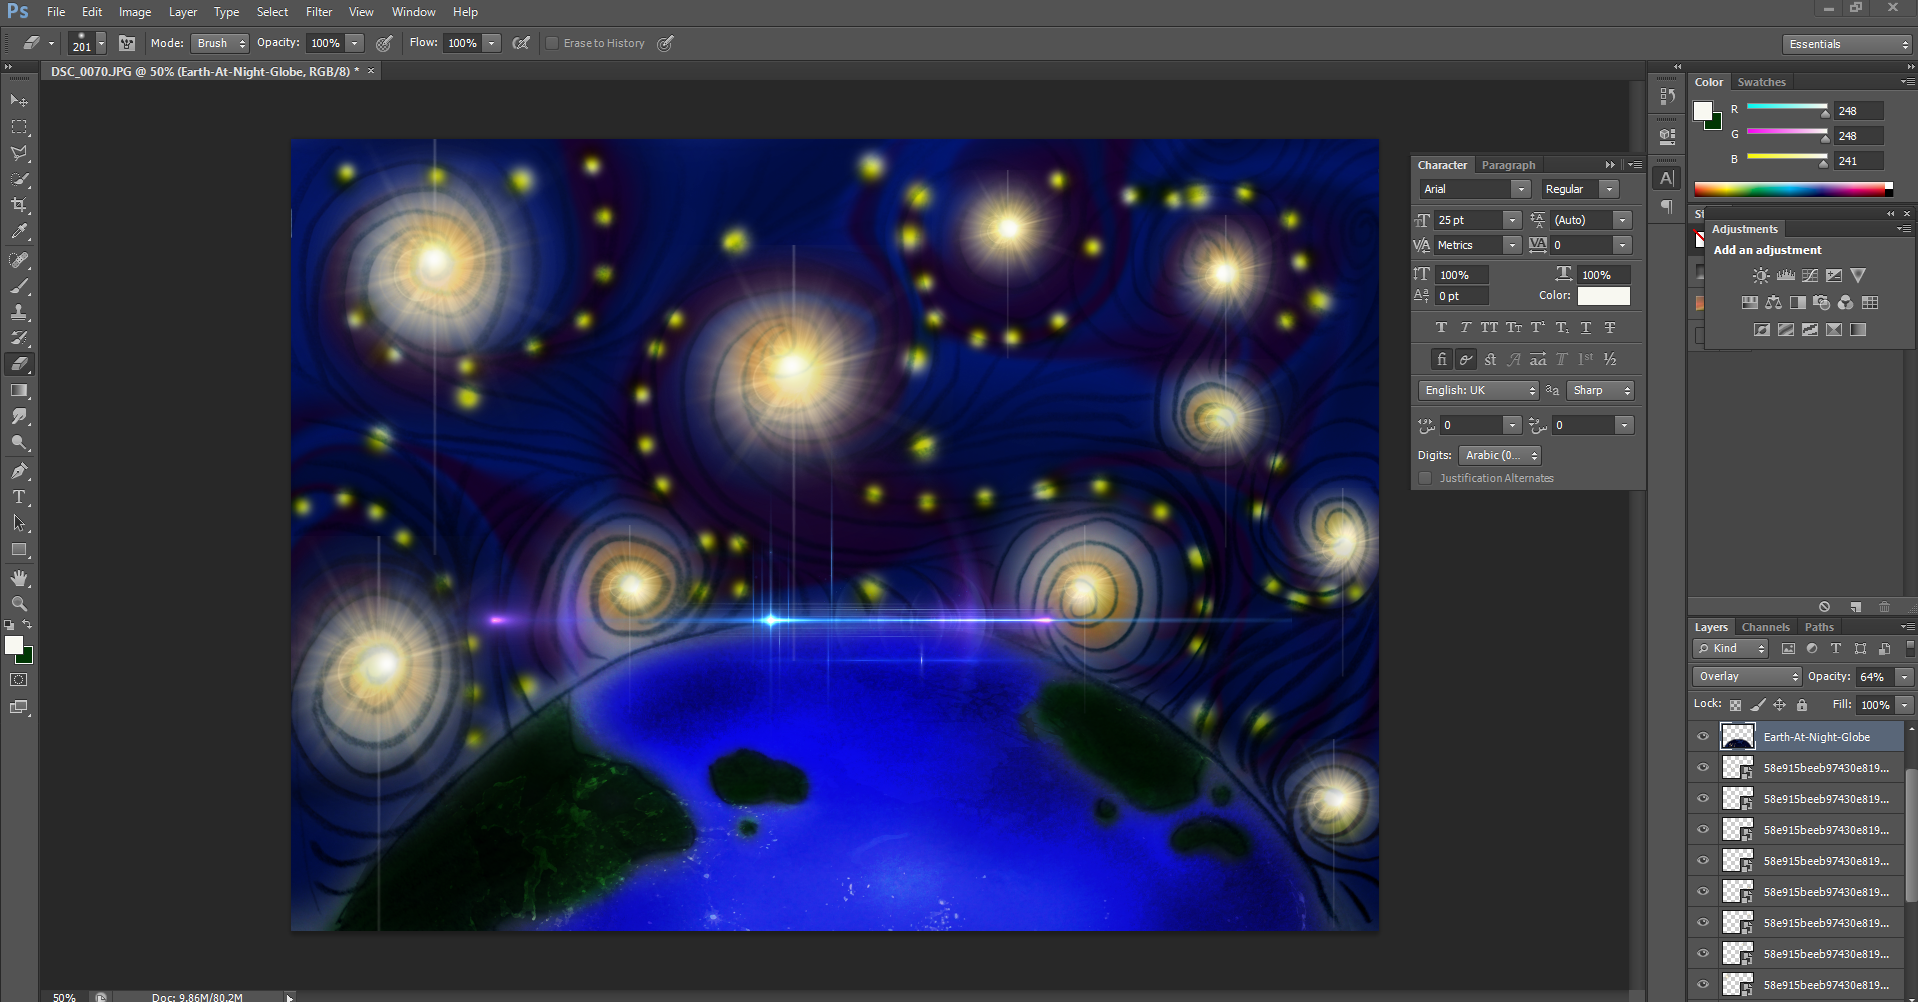Viewport: 1918px width, 1002px height.
Task: Open the eraser Mode dropdown
Action: click(220, 43)
